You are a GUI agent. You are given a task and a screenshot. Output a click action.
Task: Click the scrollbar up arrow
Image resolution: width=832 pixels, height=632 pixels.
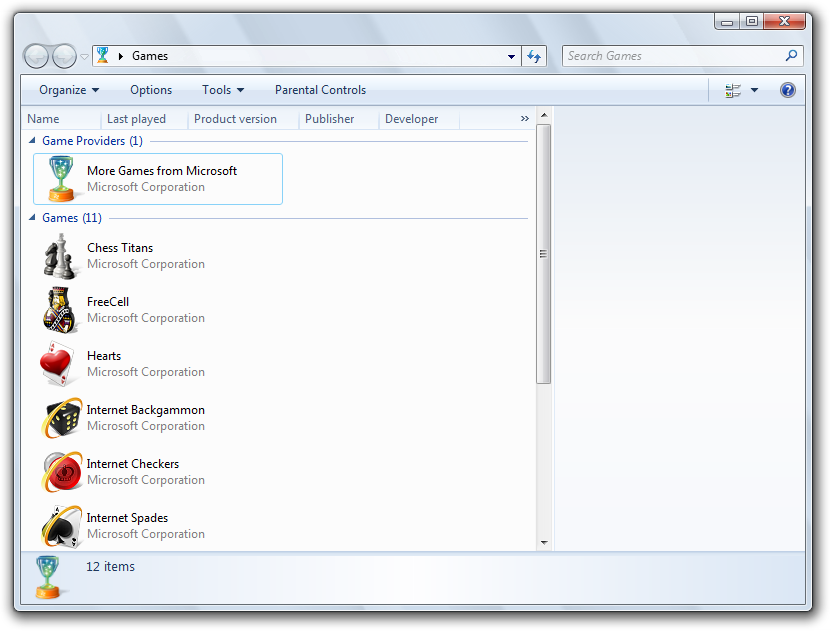(544, 115)
